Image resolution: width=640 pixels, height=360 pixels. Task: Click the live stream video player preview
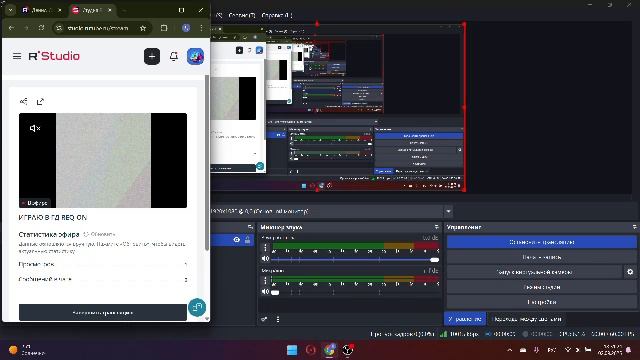[x=103, y=160]
